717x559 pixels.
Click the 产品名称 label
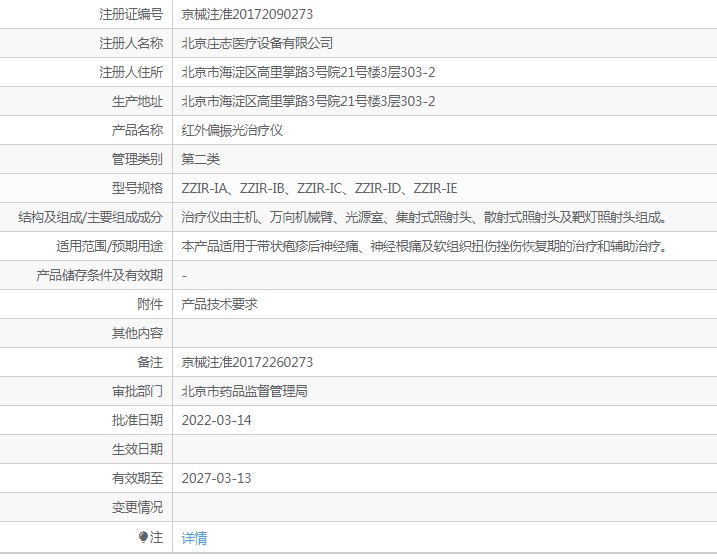tap(138, 130)
